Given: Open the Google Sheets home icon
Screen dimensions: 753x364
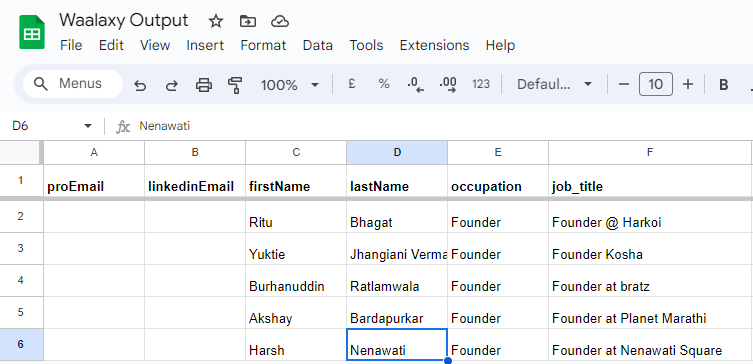Looking at the screenshot, I should click(32, 32).
